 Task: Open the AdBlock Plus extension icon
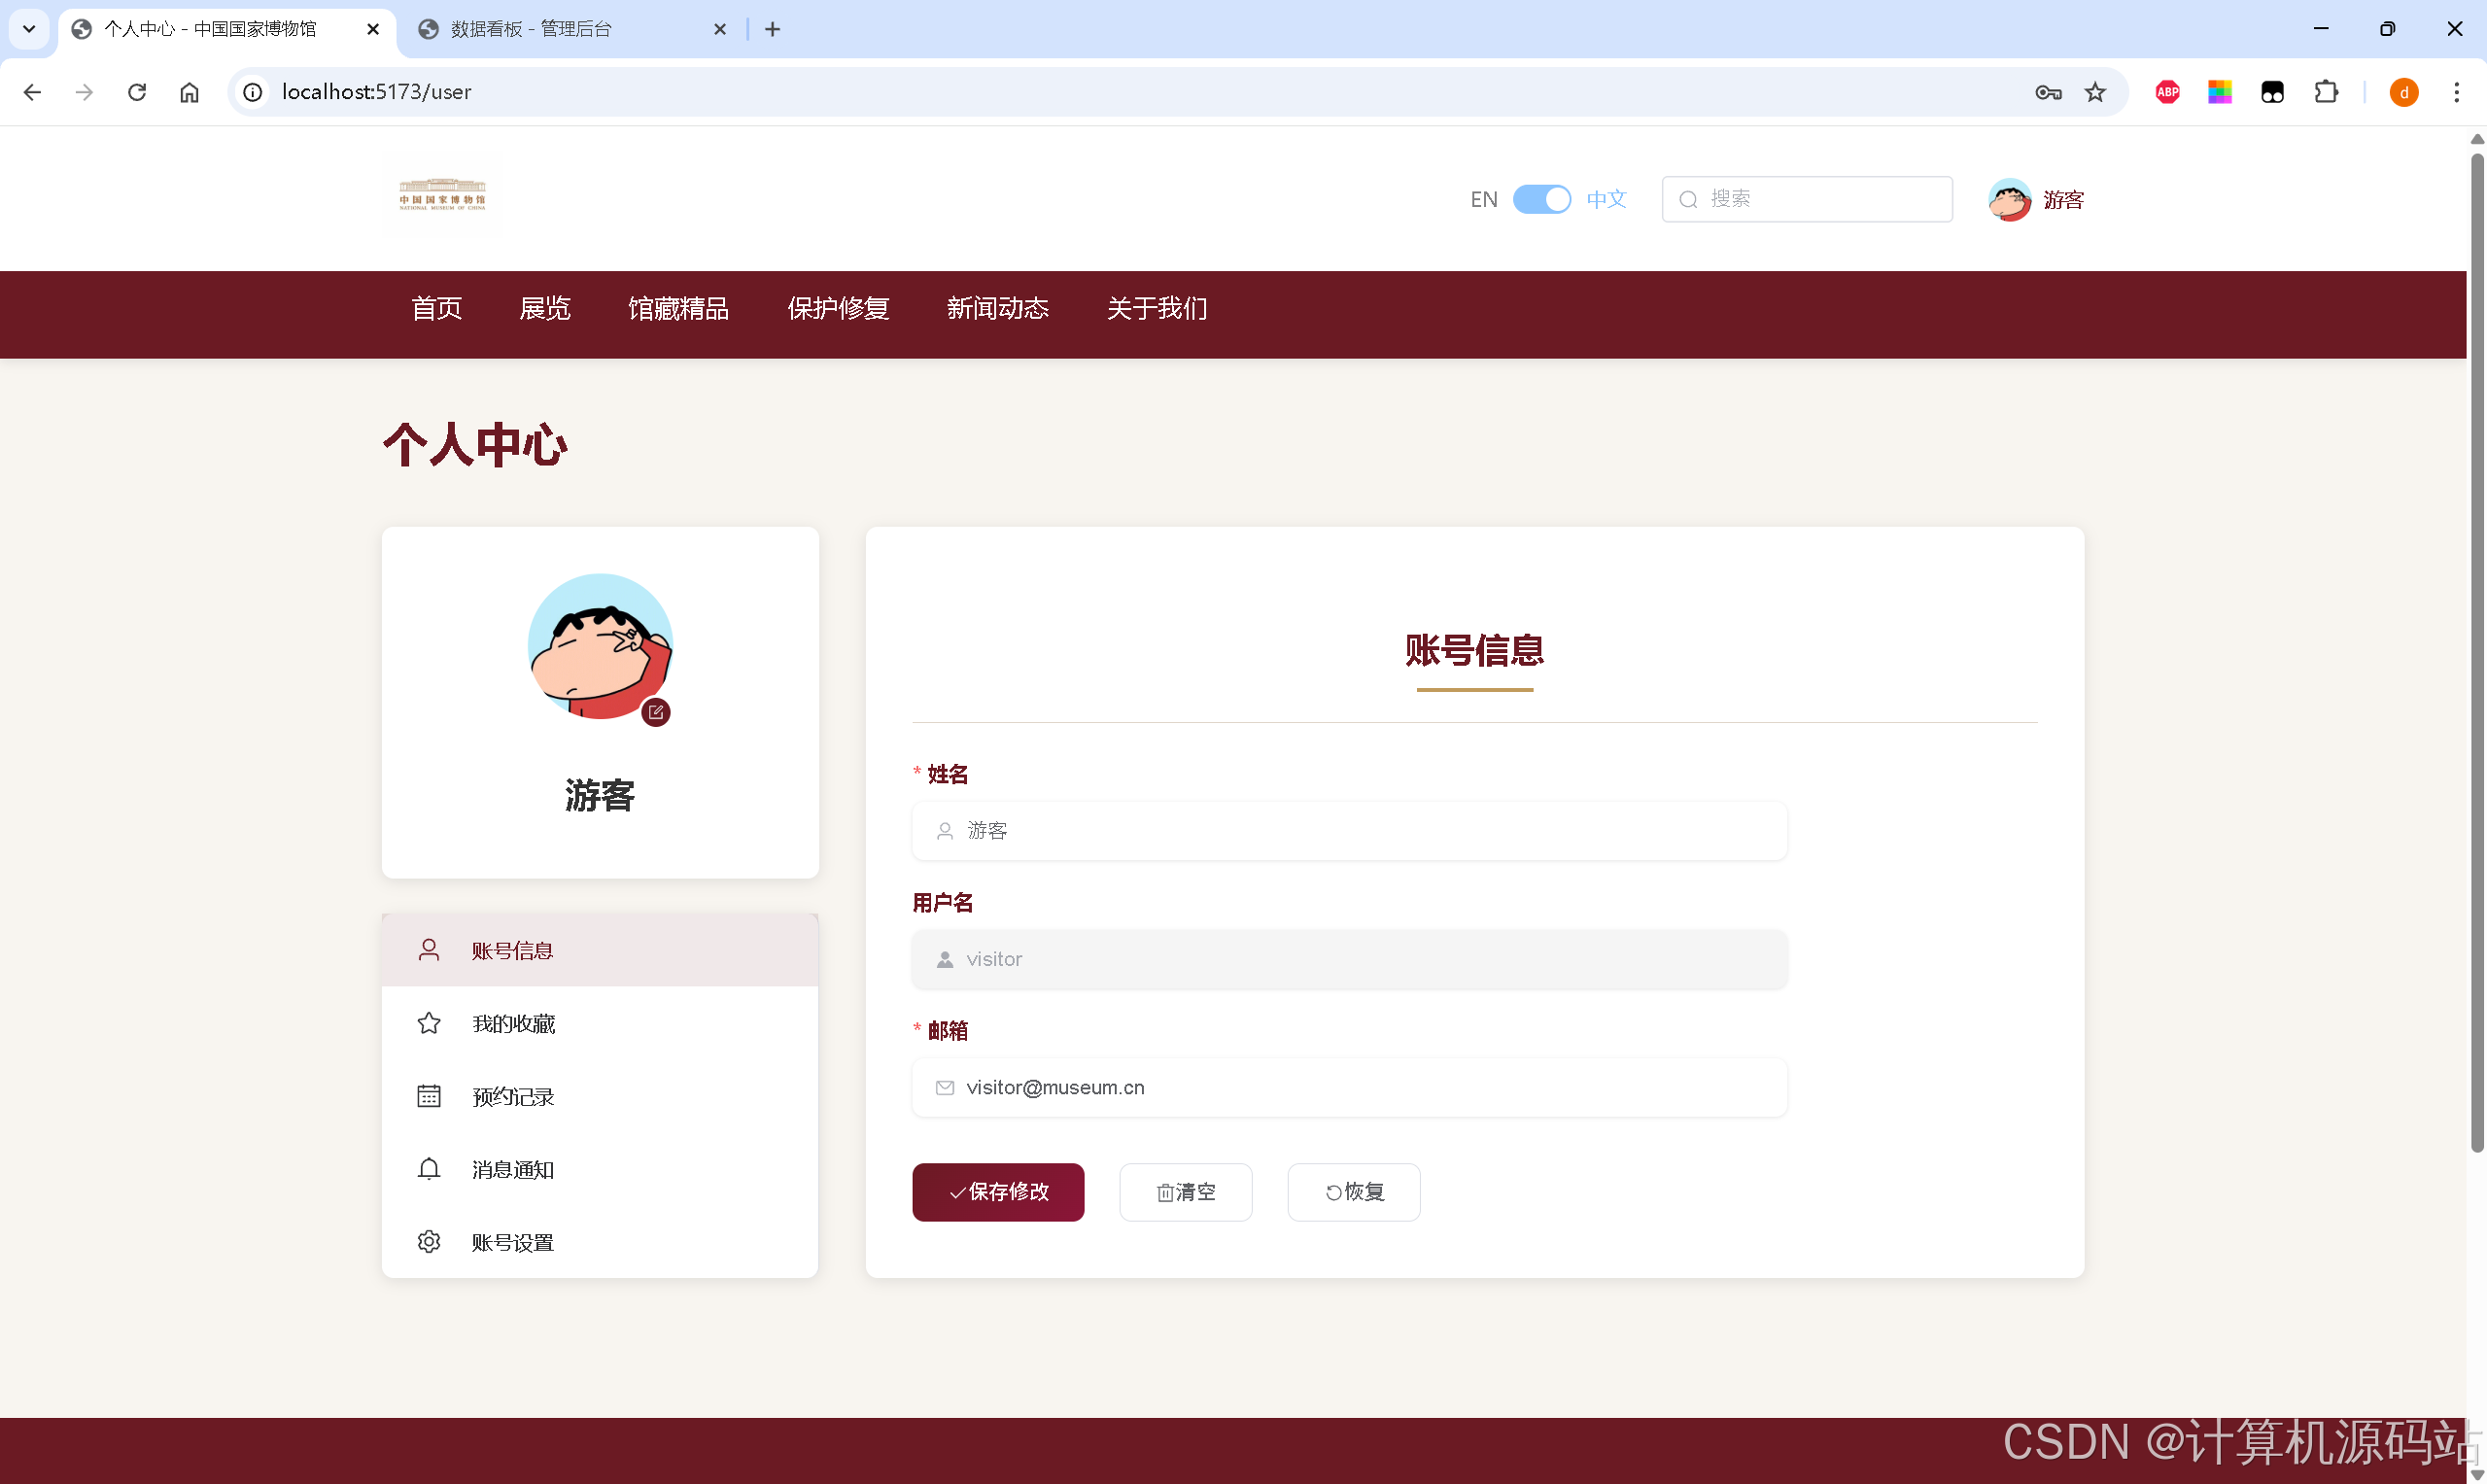pos(2167,91)
